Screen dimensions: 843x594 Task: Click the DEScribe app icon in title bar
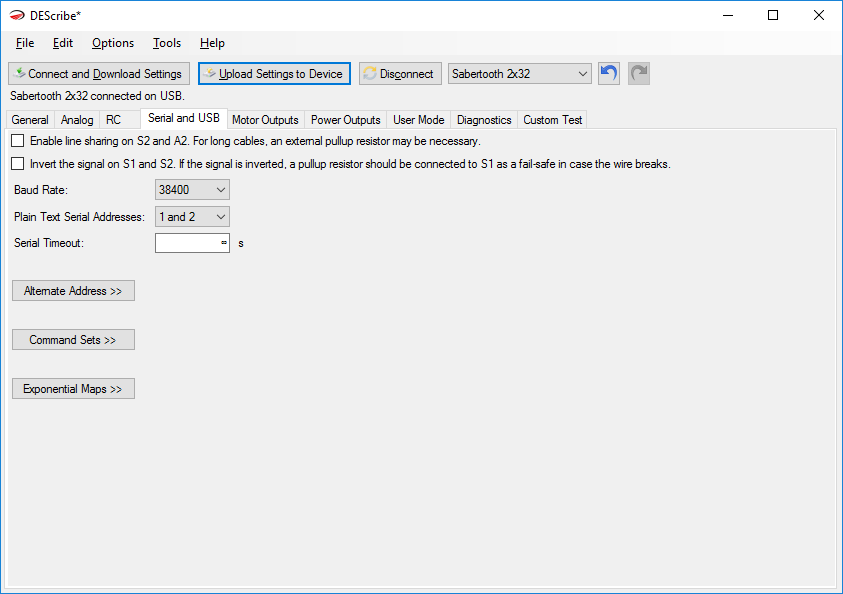pos(17,15)
